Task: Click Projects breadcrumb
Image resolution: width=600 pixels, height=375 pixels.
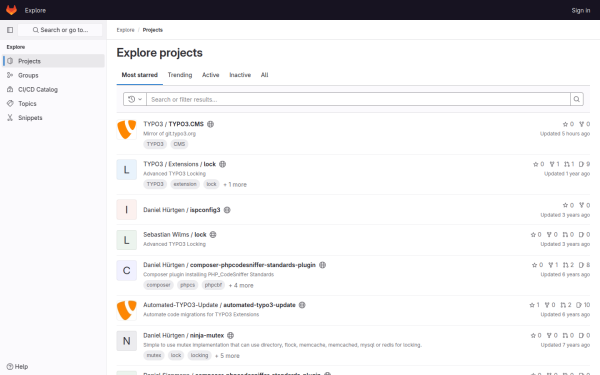Action: coord(153,30)
